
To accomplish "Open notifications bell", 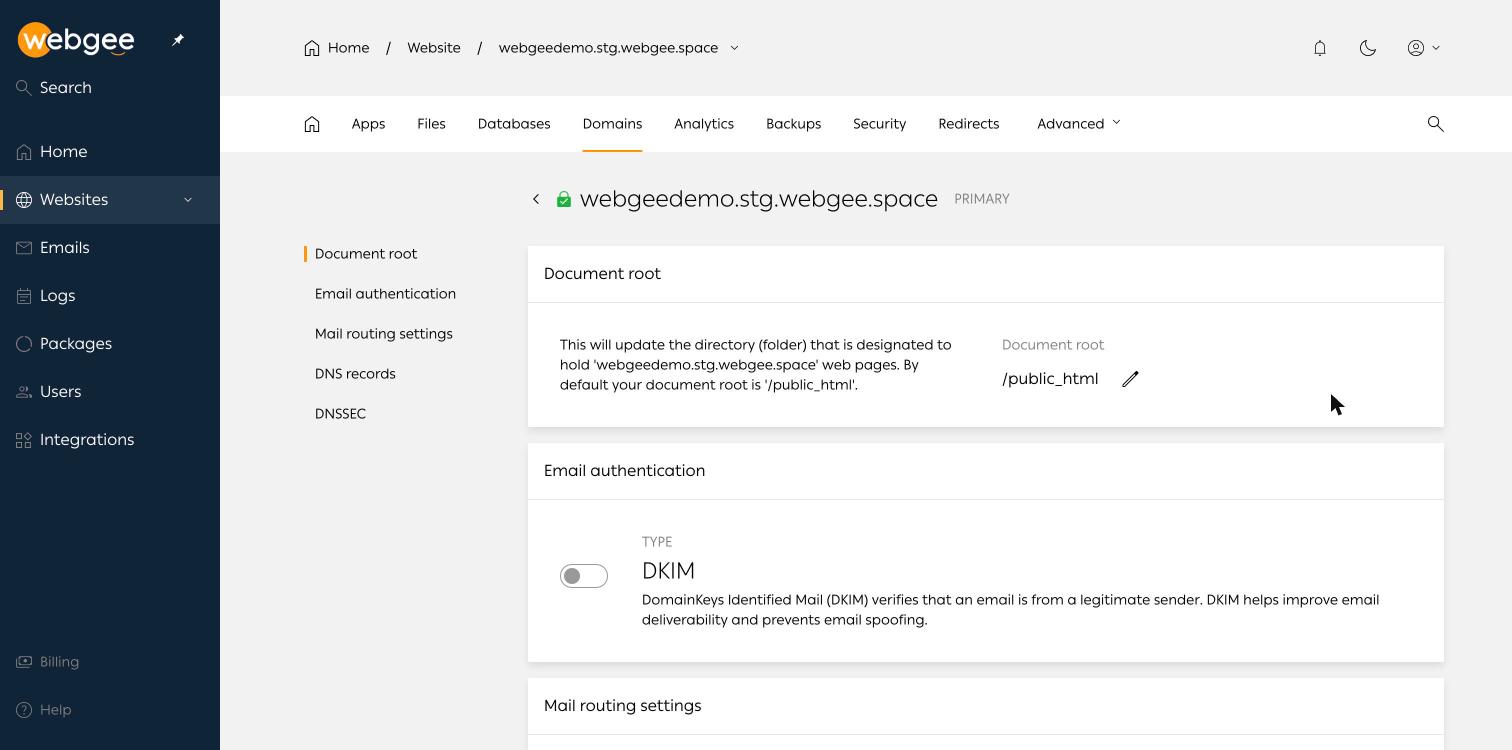I will coord(1320,48).
